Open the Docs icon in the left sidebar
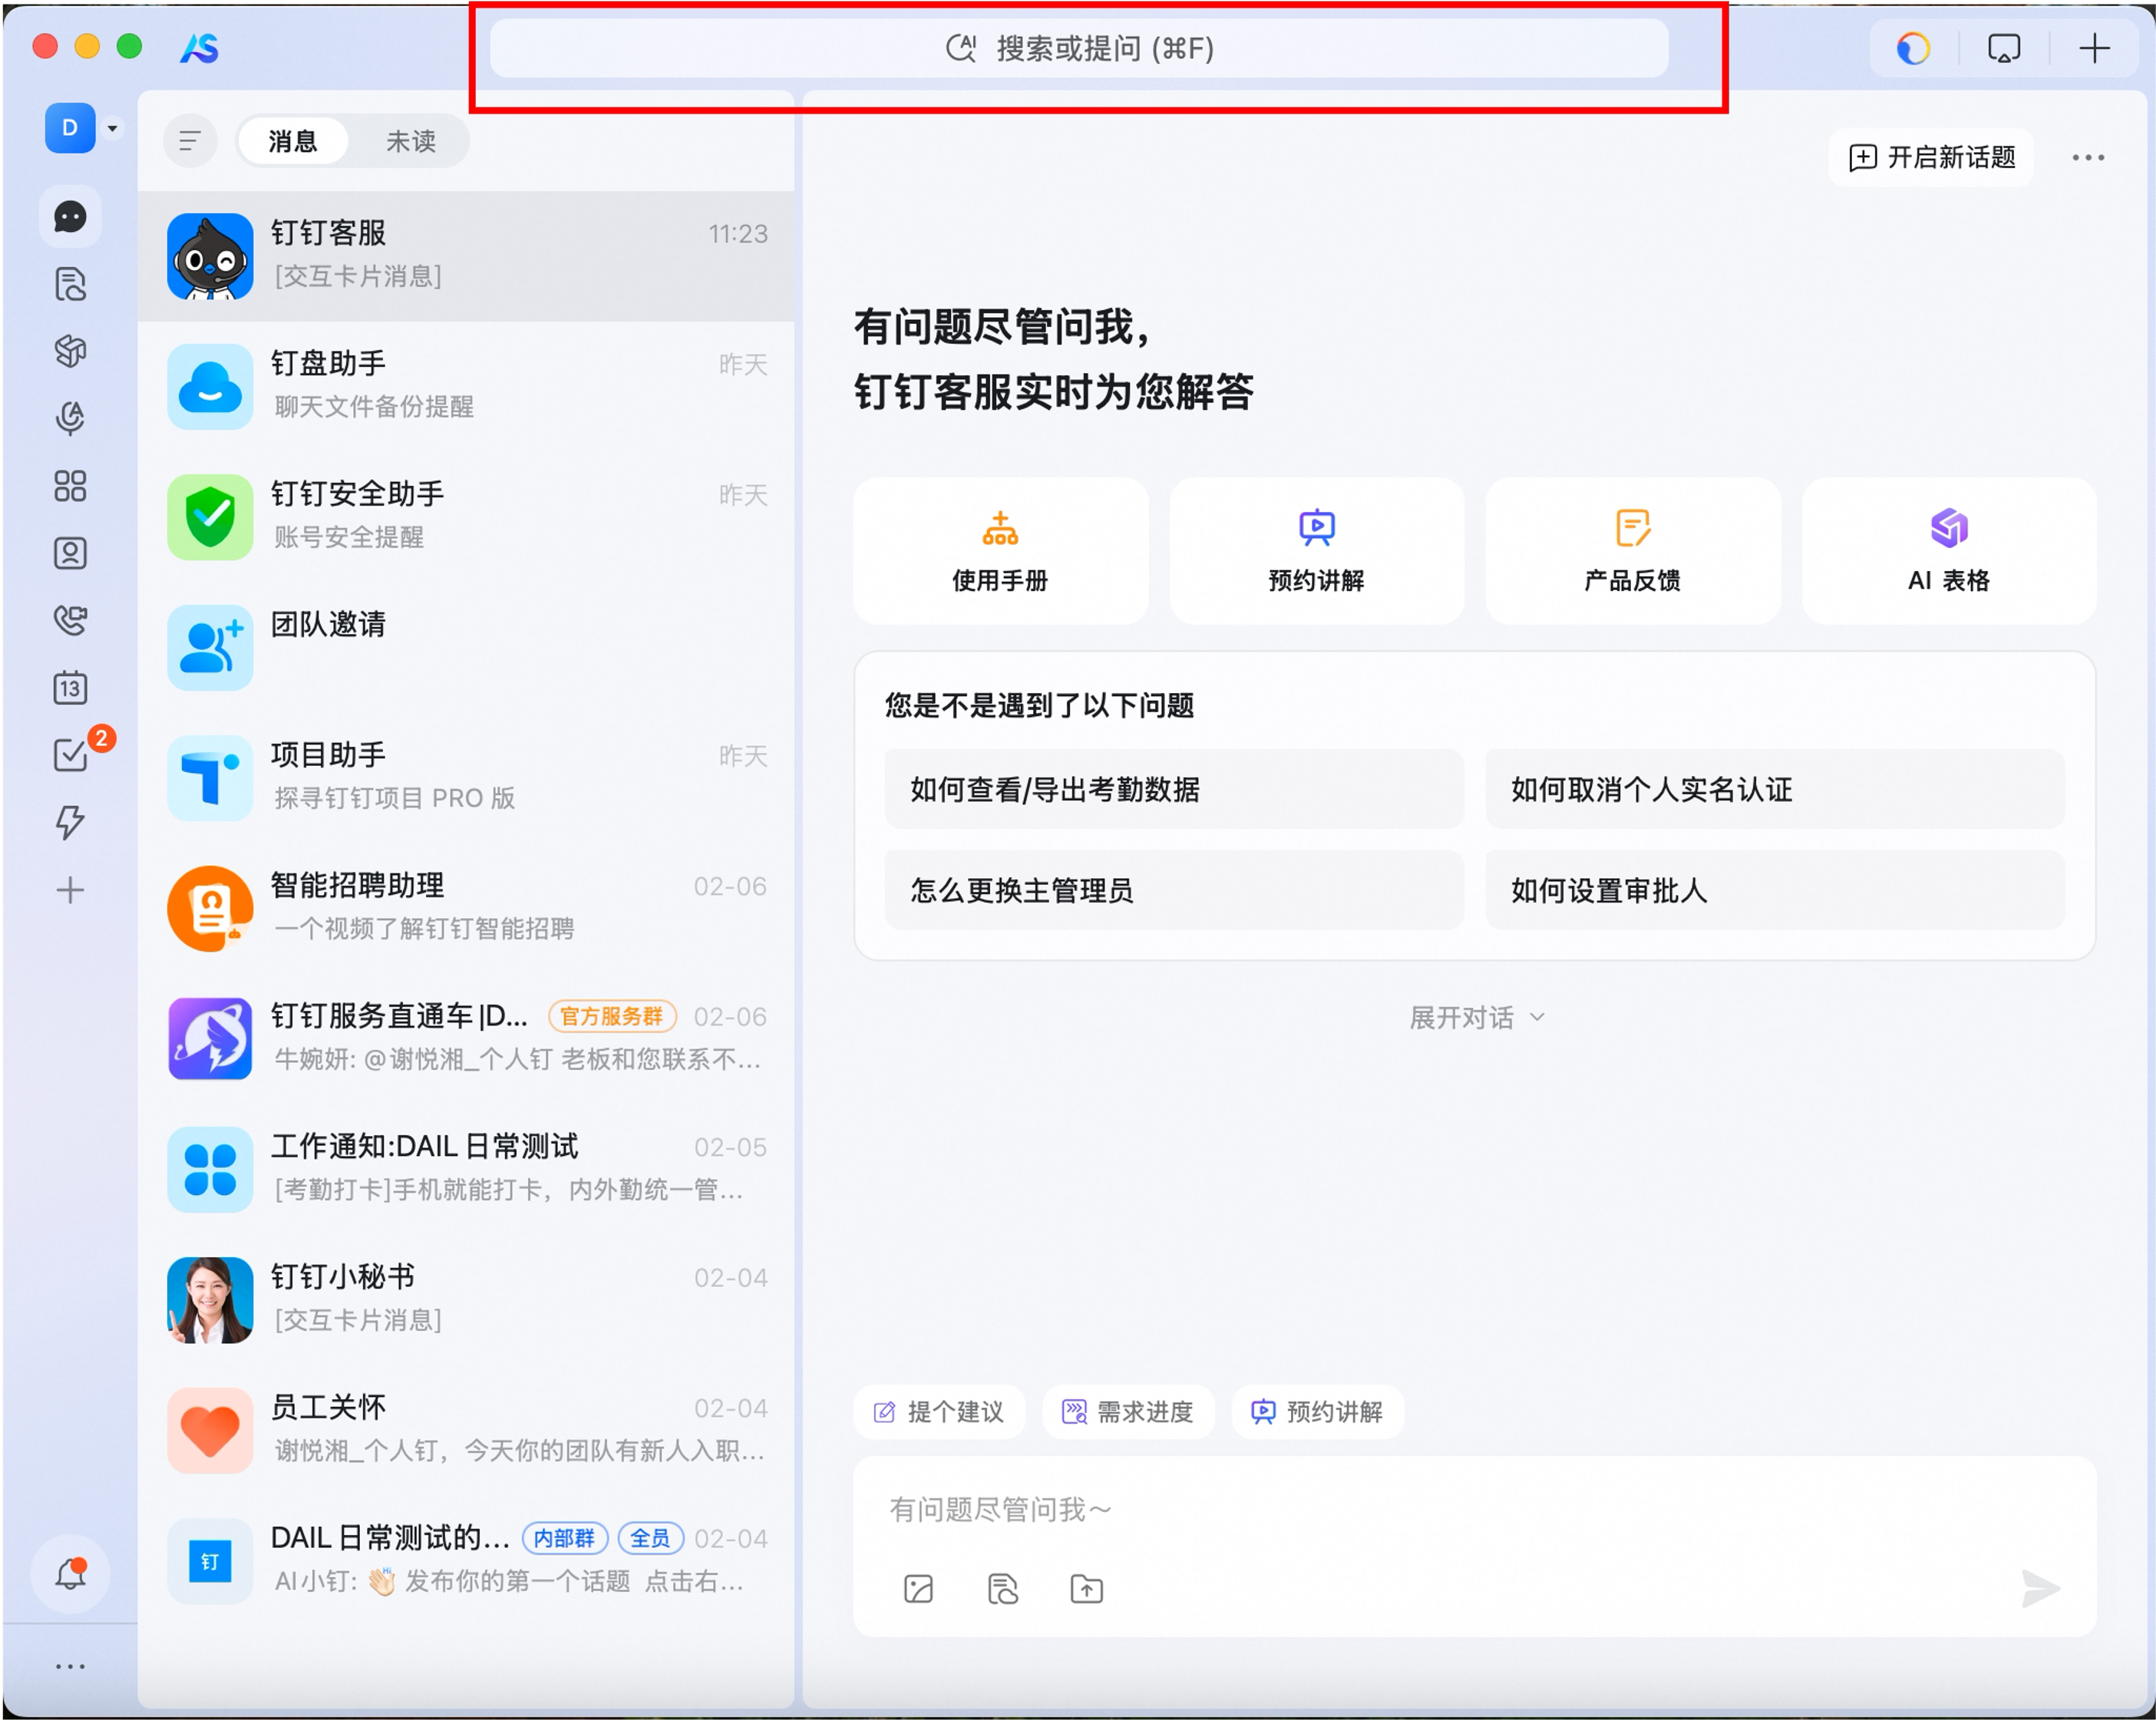 (x=70, y=285)
